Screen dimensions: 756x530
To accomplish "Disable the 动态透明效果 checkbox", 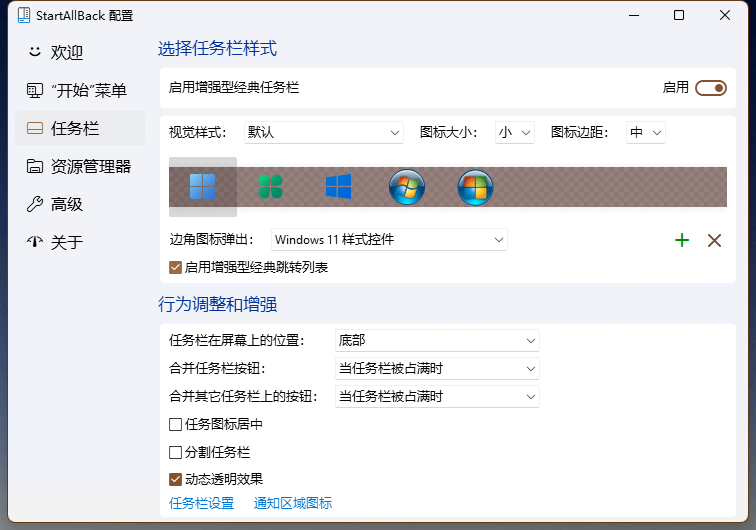I will tap(176, 479).
